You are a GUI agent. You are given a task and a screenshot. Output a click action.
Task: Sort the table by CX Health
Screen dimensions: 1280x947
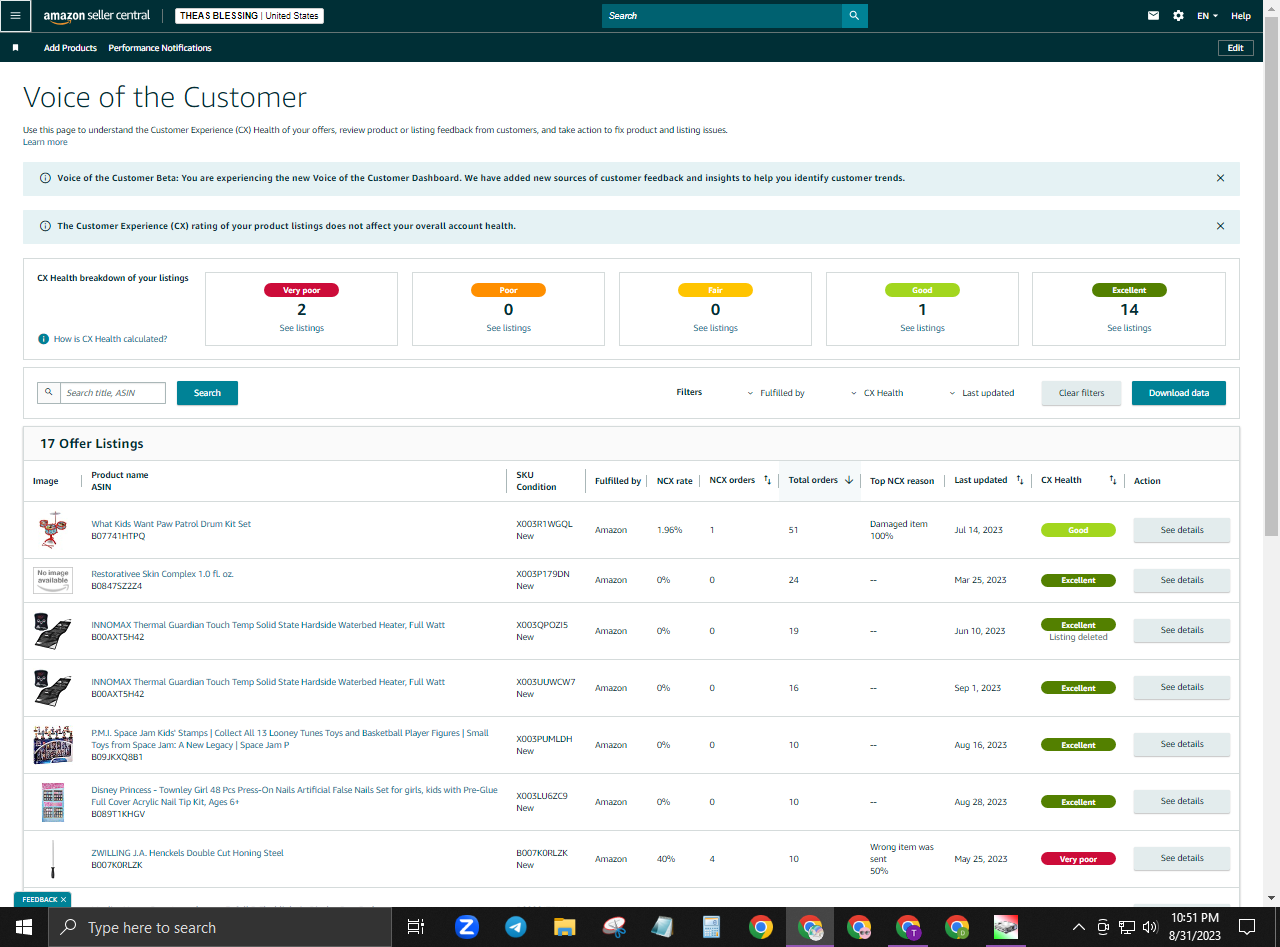pyautogui.click(x=1112, y=480)
